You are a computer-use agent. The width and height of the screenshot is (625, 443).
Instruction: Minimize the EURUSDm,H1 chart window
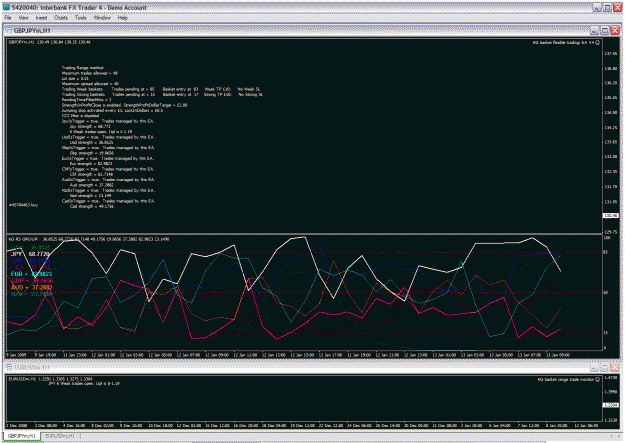pyautogui.click(x=594, y=367)
